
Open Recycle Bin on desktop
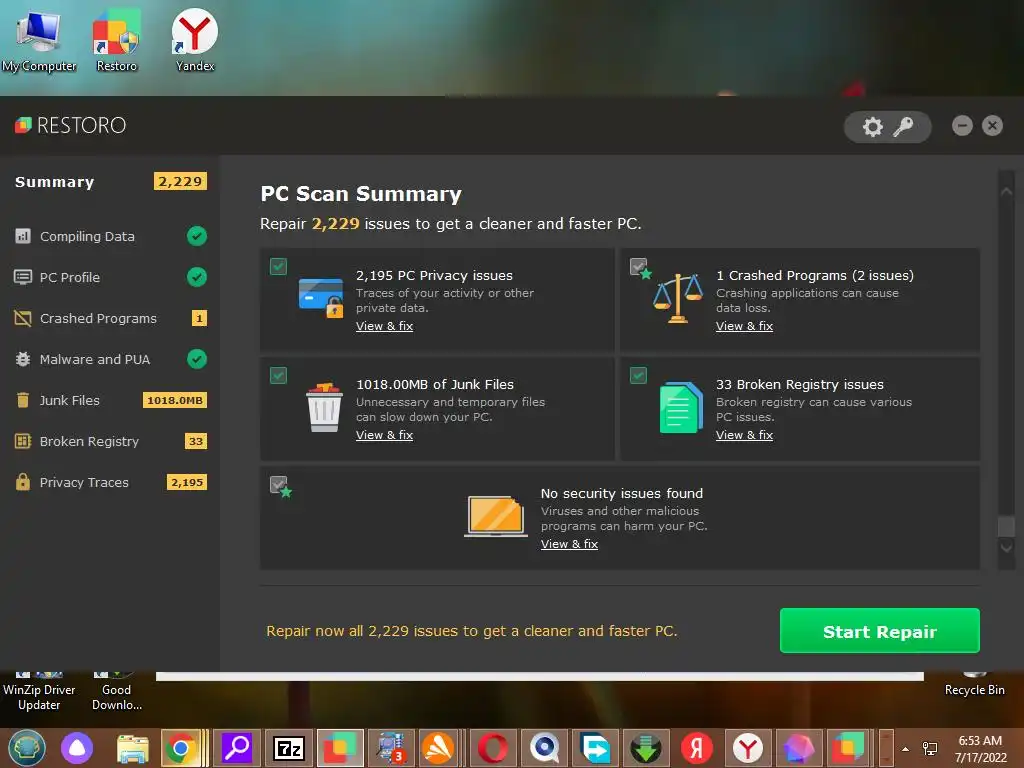[974, 684]
